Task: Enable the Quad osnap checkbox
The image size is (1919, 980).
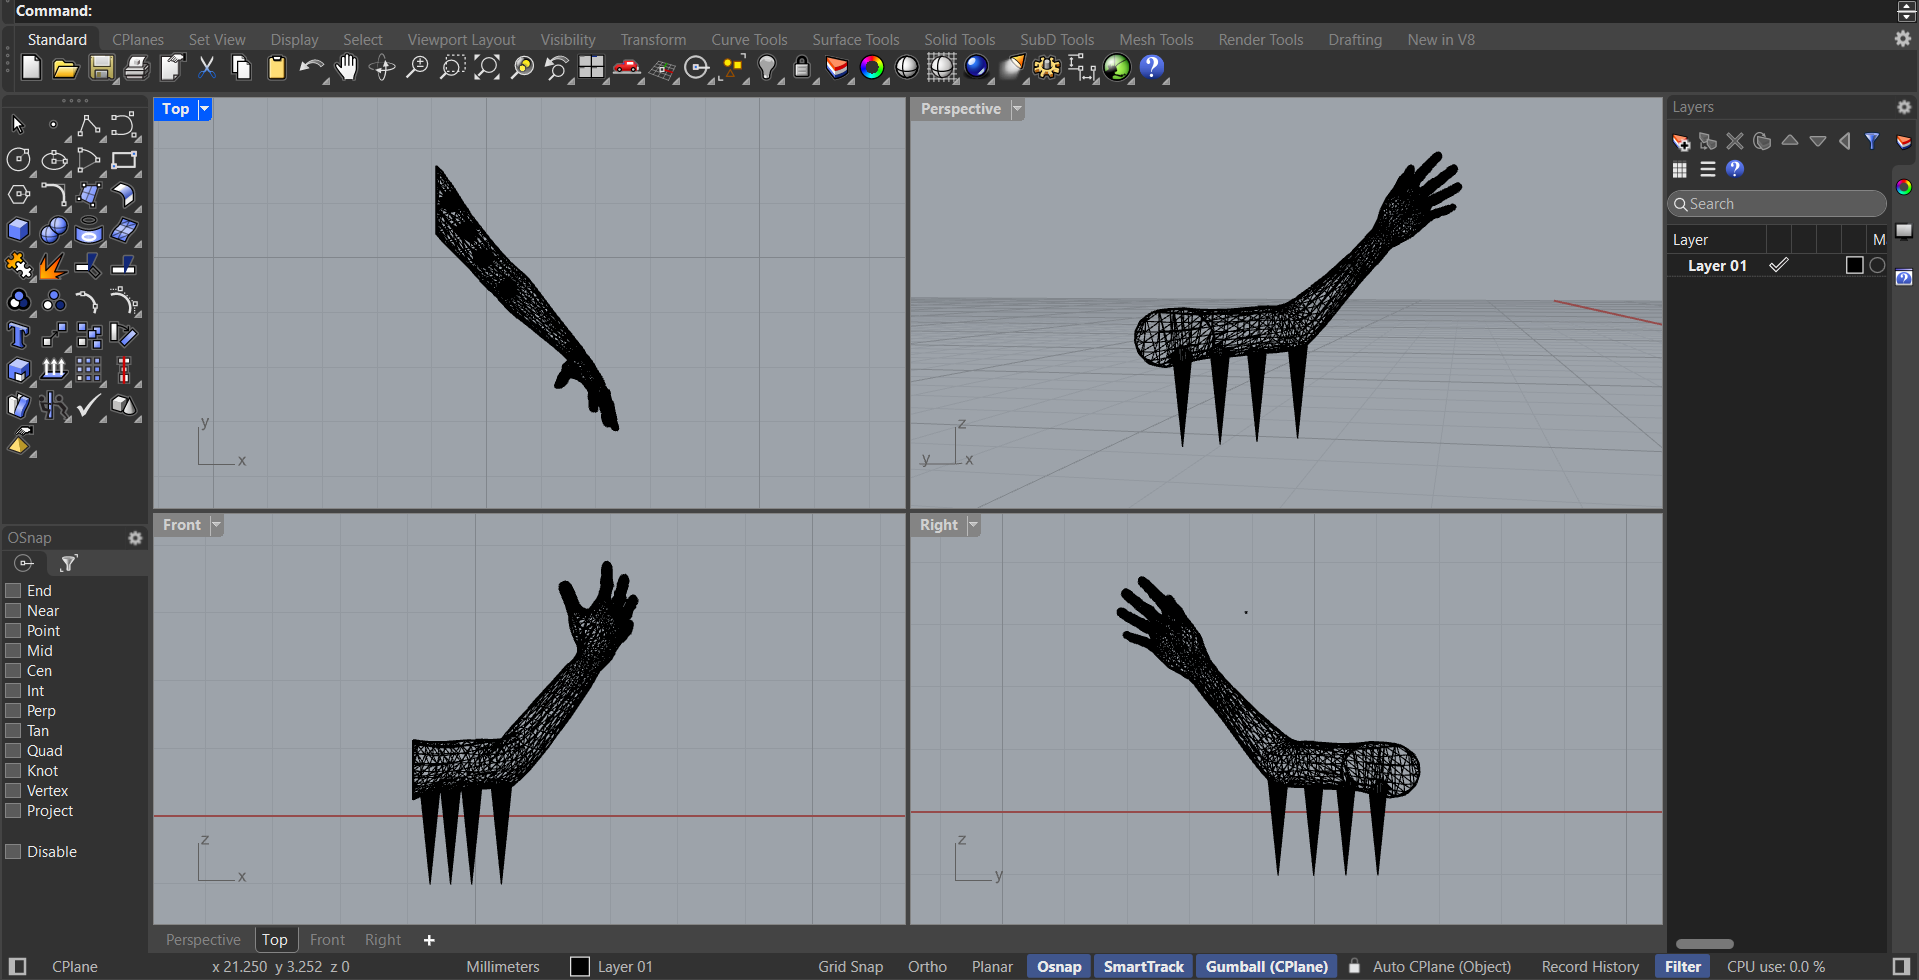Action: tap(13, 751)
